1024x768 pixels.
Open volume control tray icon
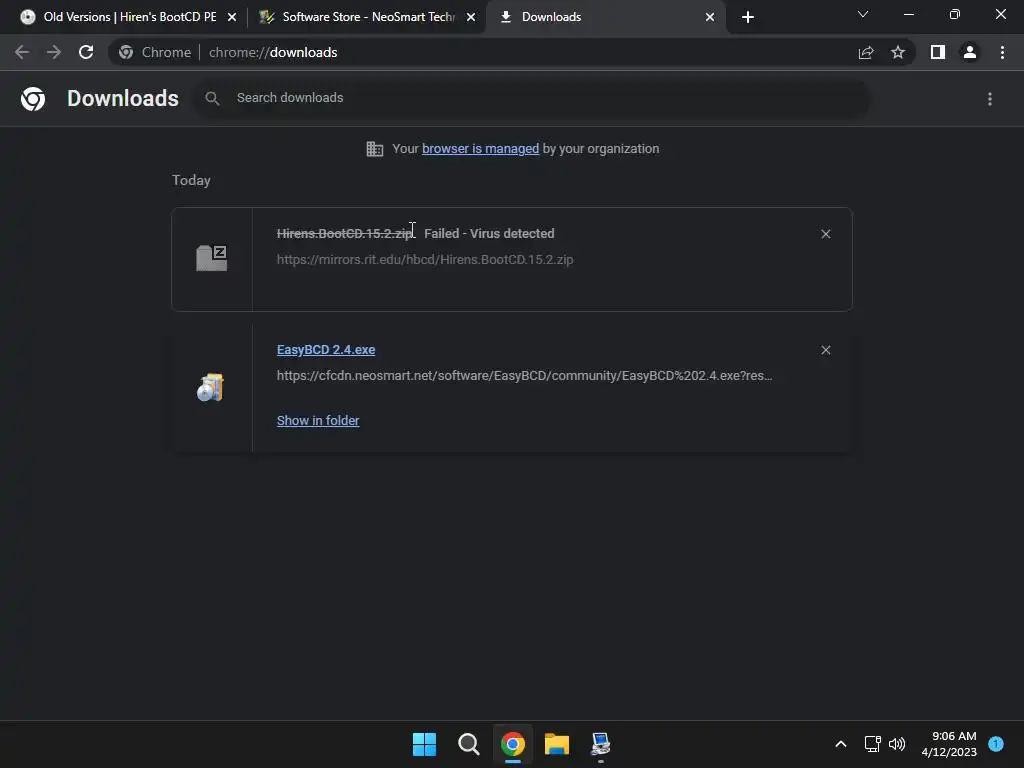(x=897, y=744)
